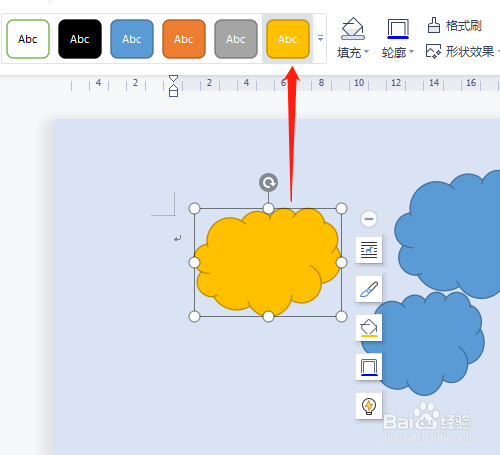Select the Format Painter (格式刷) tool
The height and width of the screenshot is (455, 500).
(x=455, y=26)
